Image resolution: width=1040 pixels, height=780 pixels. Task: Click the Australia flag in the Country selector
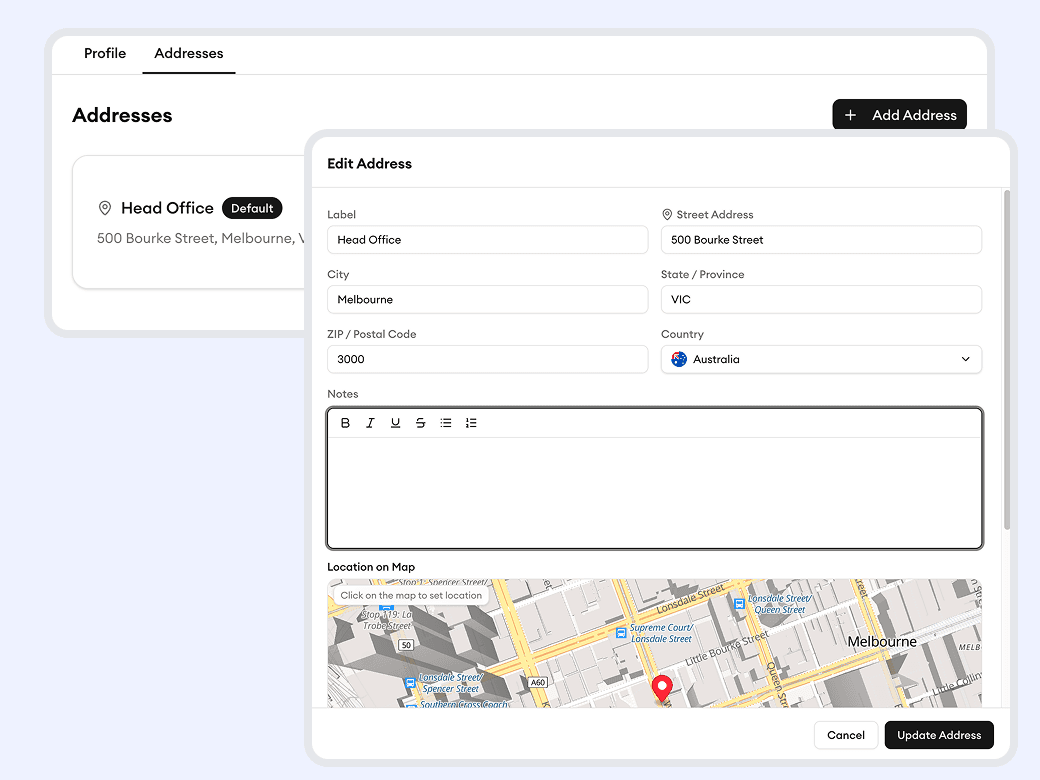pos(677,359)
